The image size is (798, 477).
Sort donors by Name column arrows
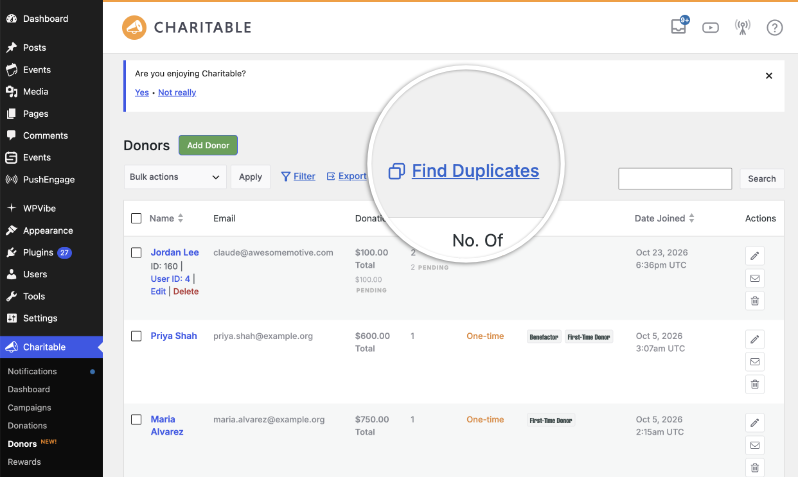tap(181, 218)
